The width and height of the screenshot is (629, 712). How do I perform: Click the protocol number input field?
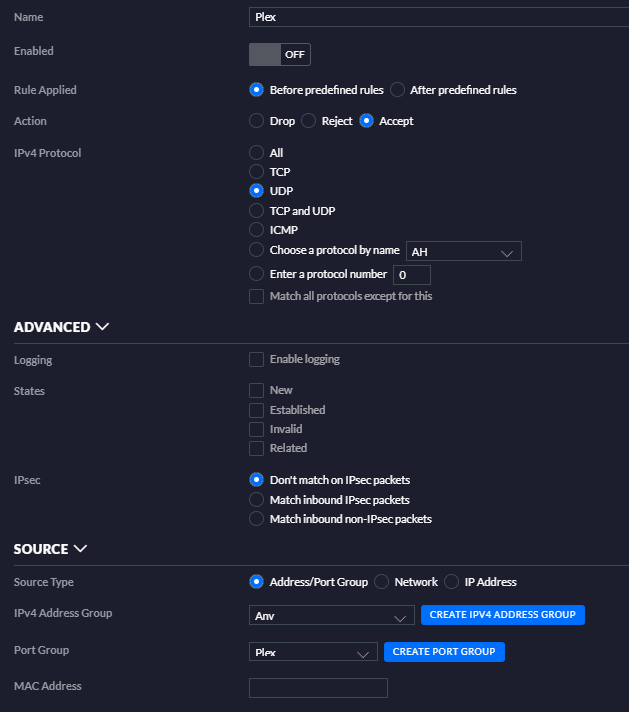(x=412, y=274)
